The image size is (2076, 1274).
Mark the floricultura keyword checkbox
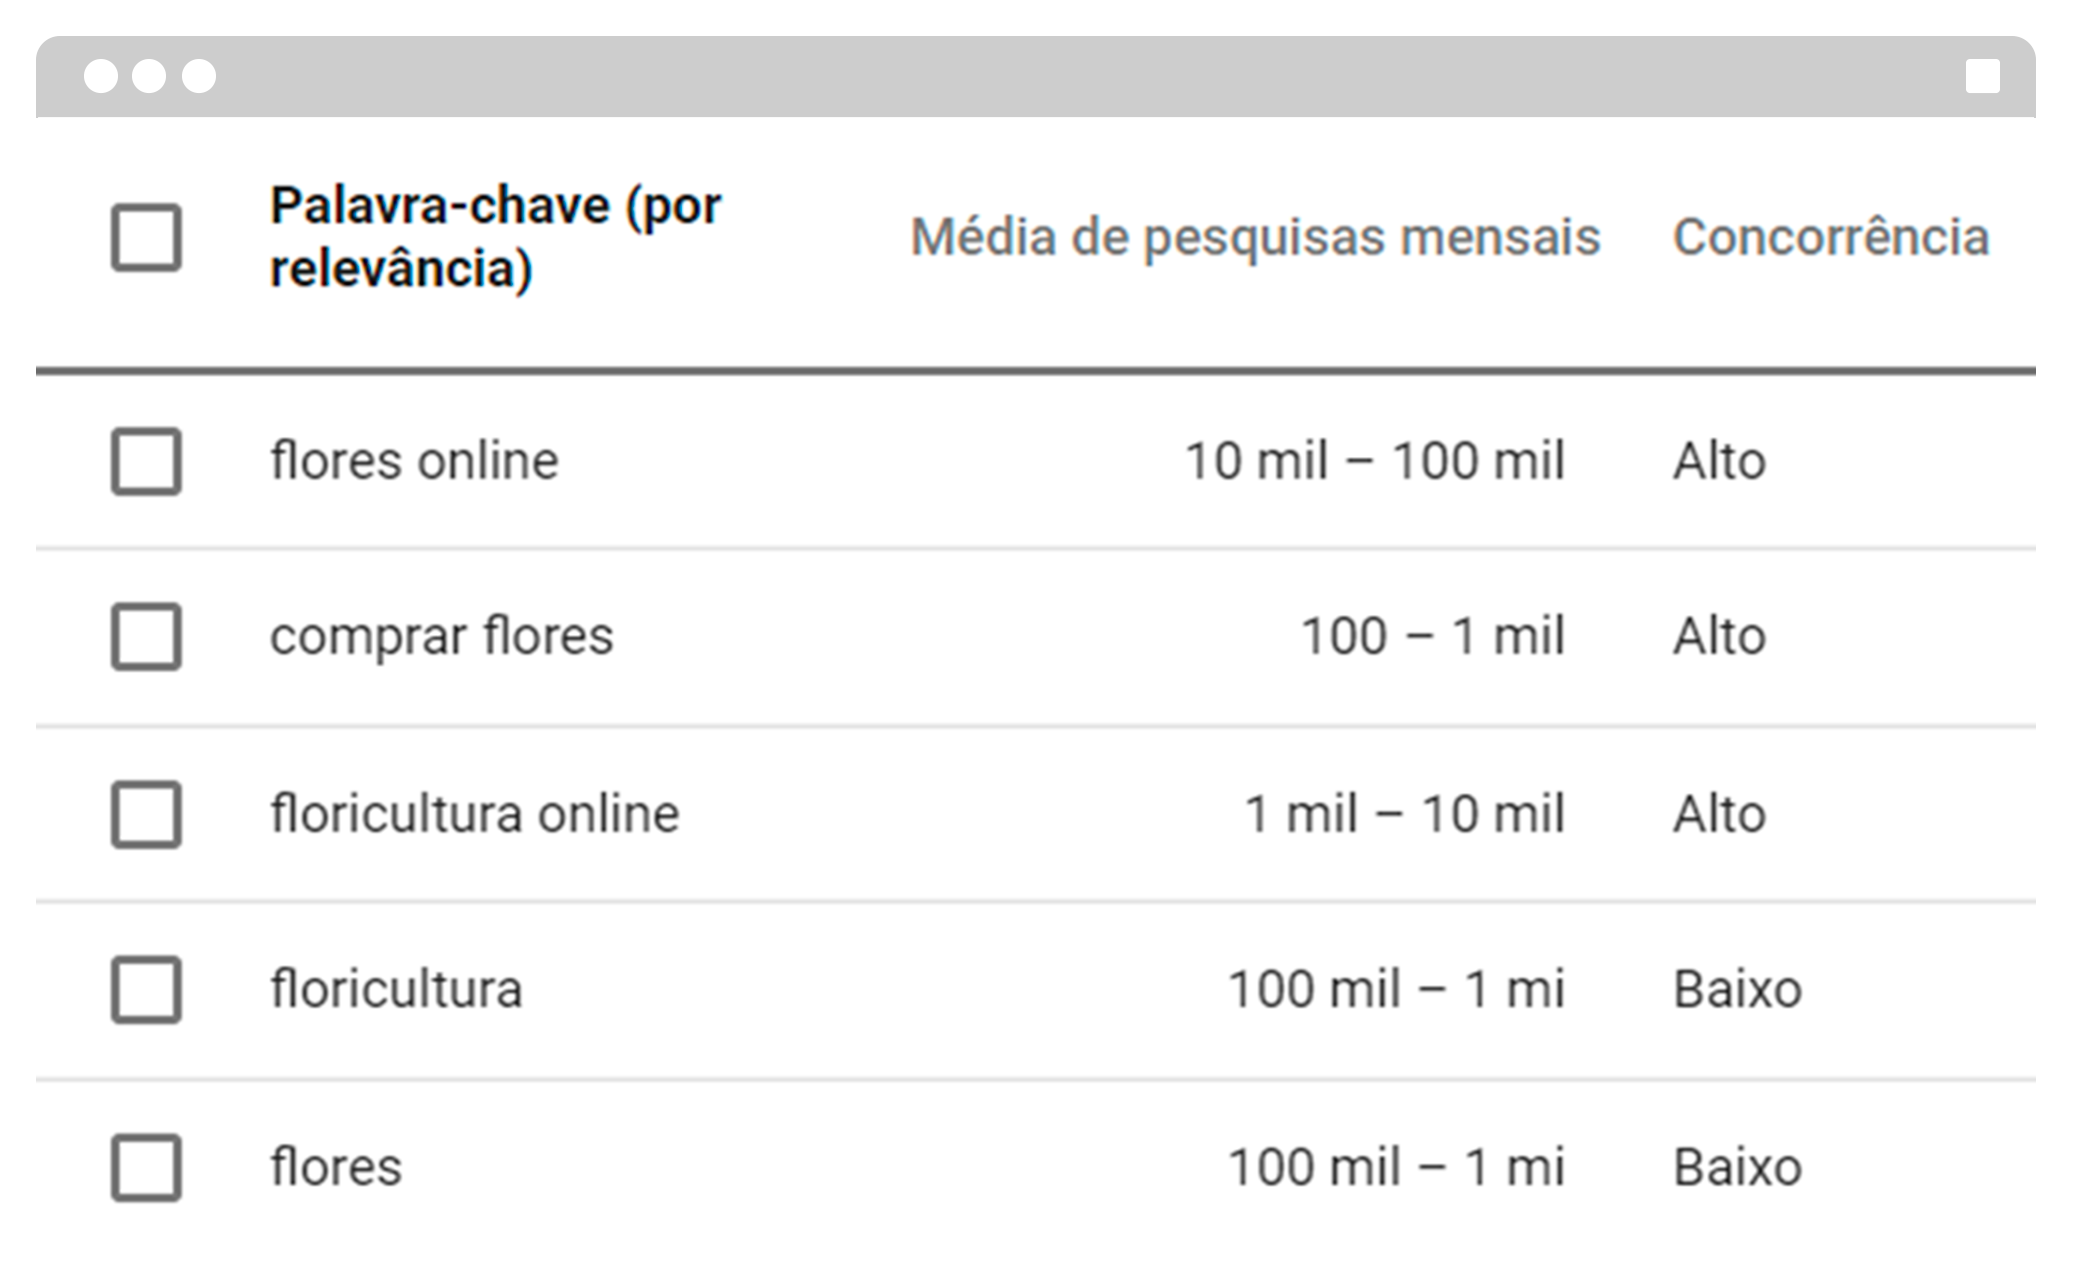[x=146, y=990]
